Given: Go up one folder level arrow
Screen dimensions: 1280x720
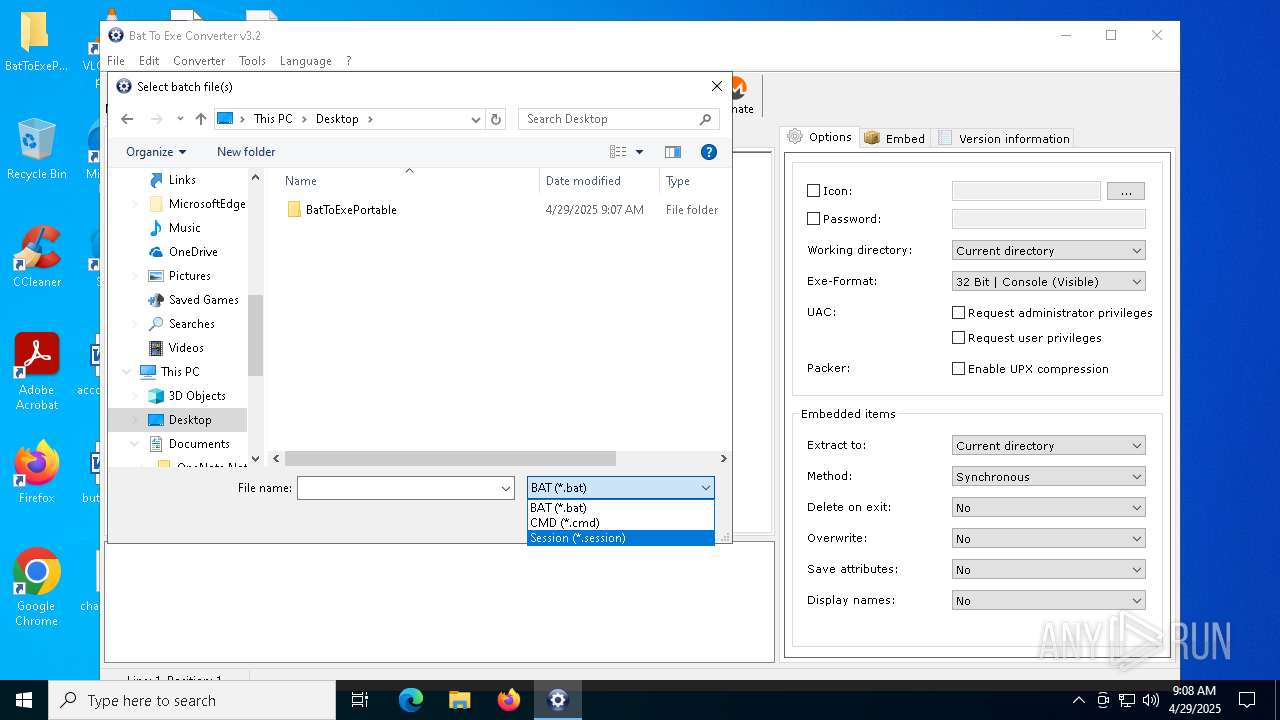Looking at the screenshot, I should click(201, 119).
